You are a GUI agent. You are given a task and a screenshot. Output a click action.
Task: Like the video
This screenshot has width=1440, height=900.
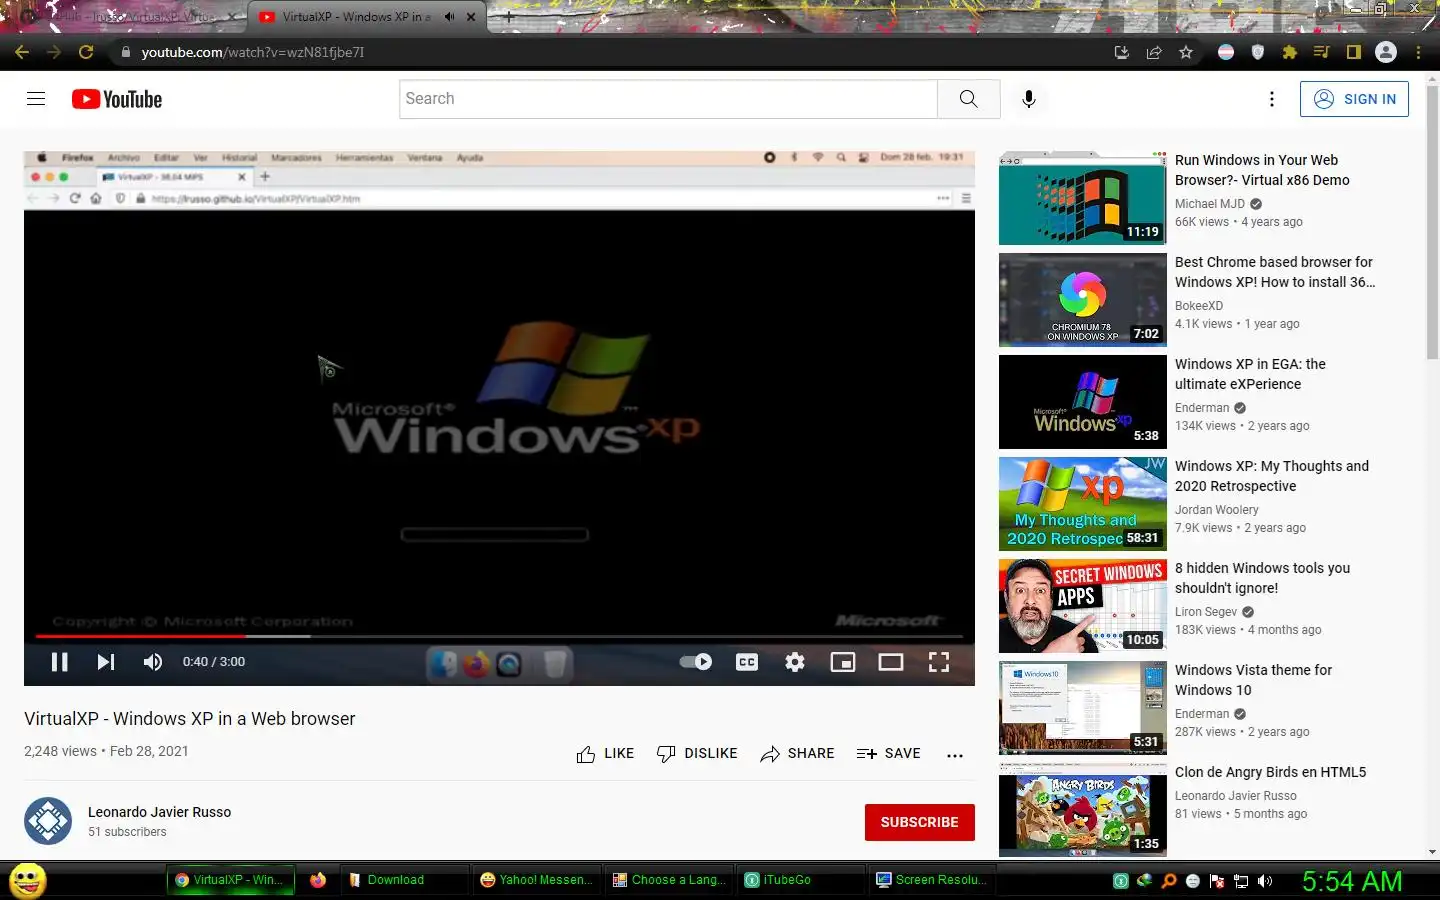(605, 754)
